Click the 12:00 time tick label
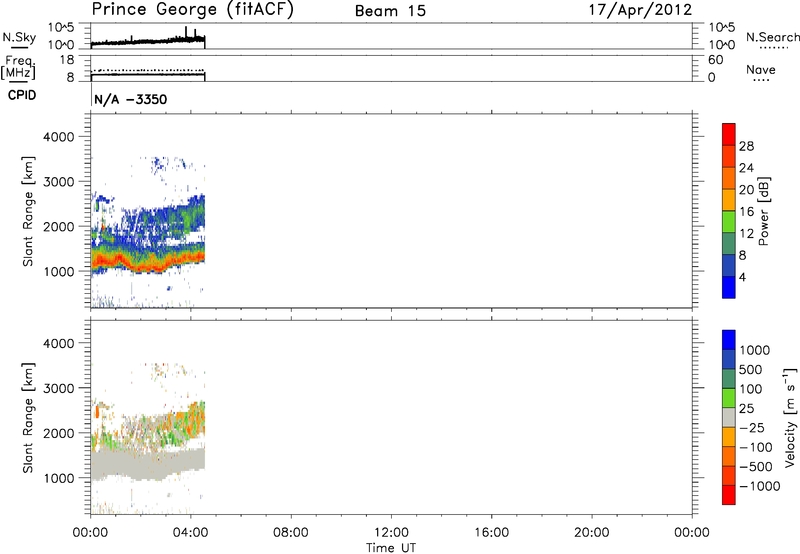Screen dimensions: 800x554 click(x=391, y=533)
